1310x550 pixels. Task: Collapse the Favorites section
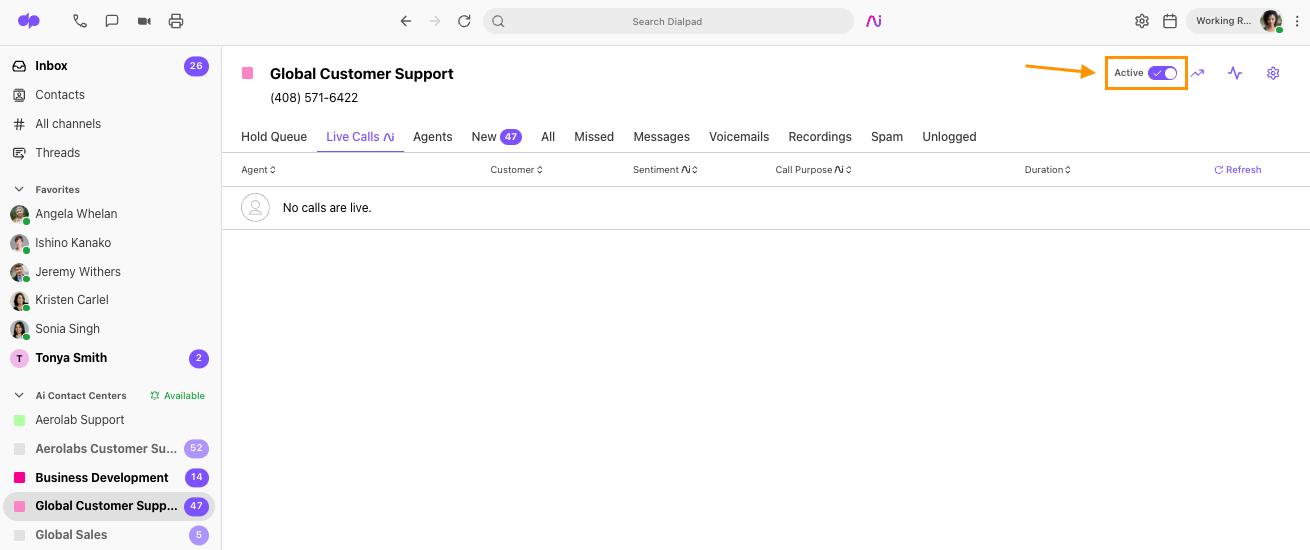coord(19,189)
